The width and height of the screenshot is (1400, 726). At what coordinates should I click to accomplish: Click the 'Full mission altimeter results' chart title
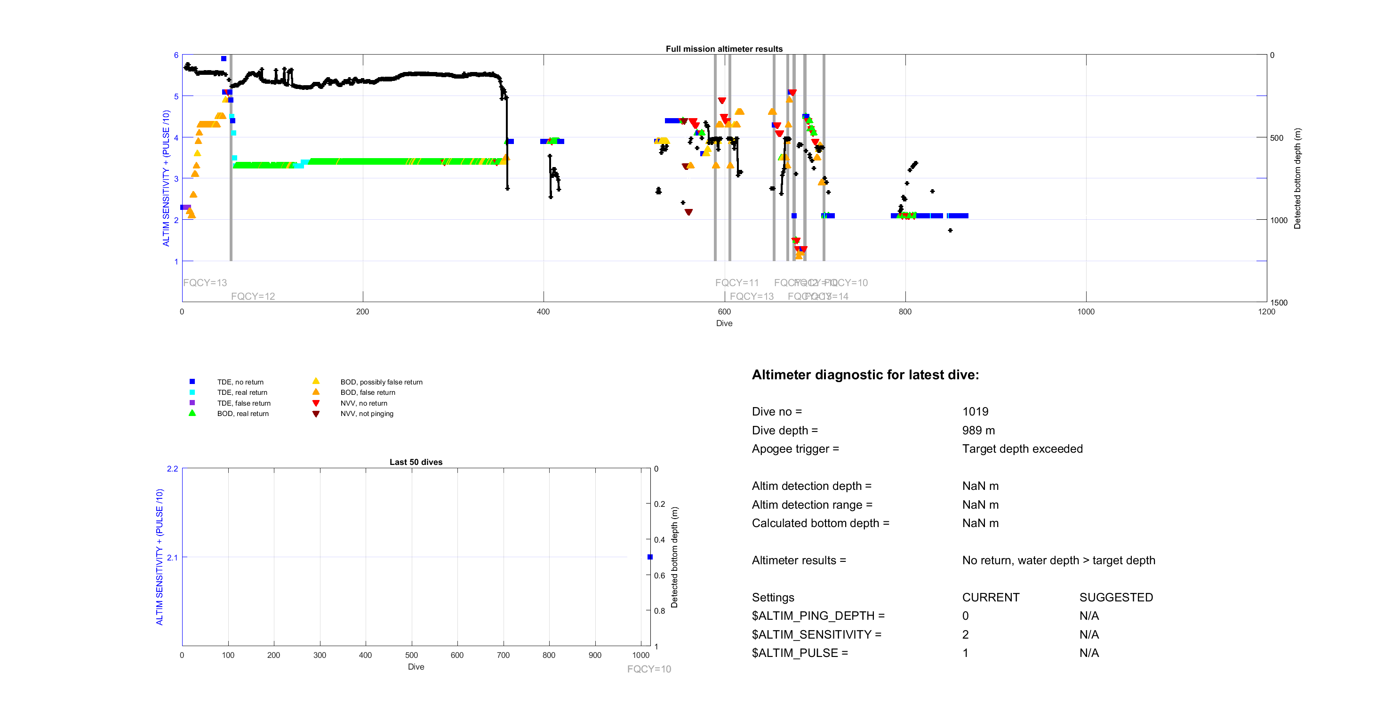coord(724,49)
